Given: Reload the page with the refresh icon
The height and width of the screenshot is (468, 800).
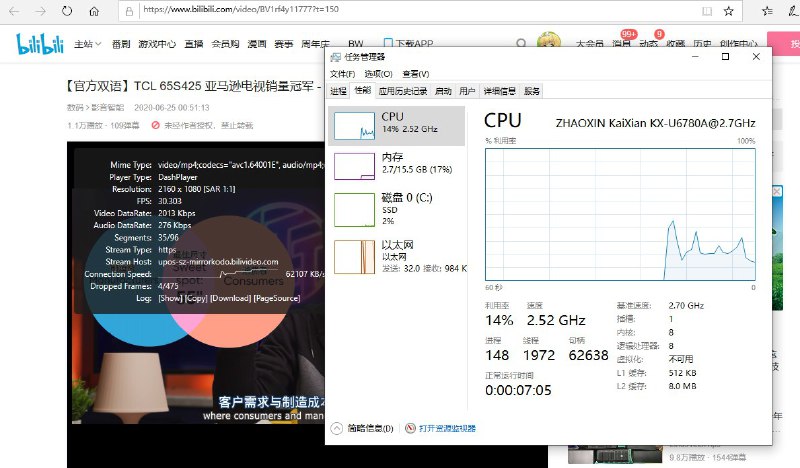Looking at the screenshot, I should coord(67,11).
